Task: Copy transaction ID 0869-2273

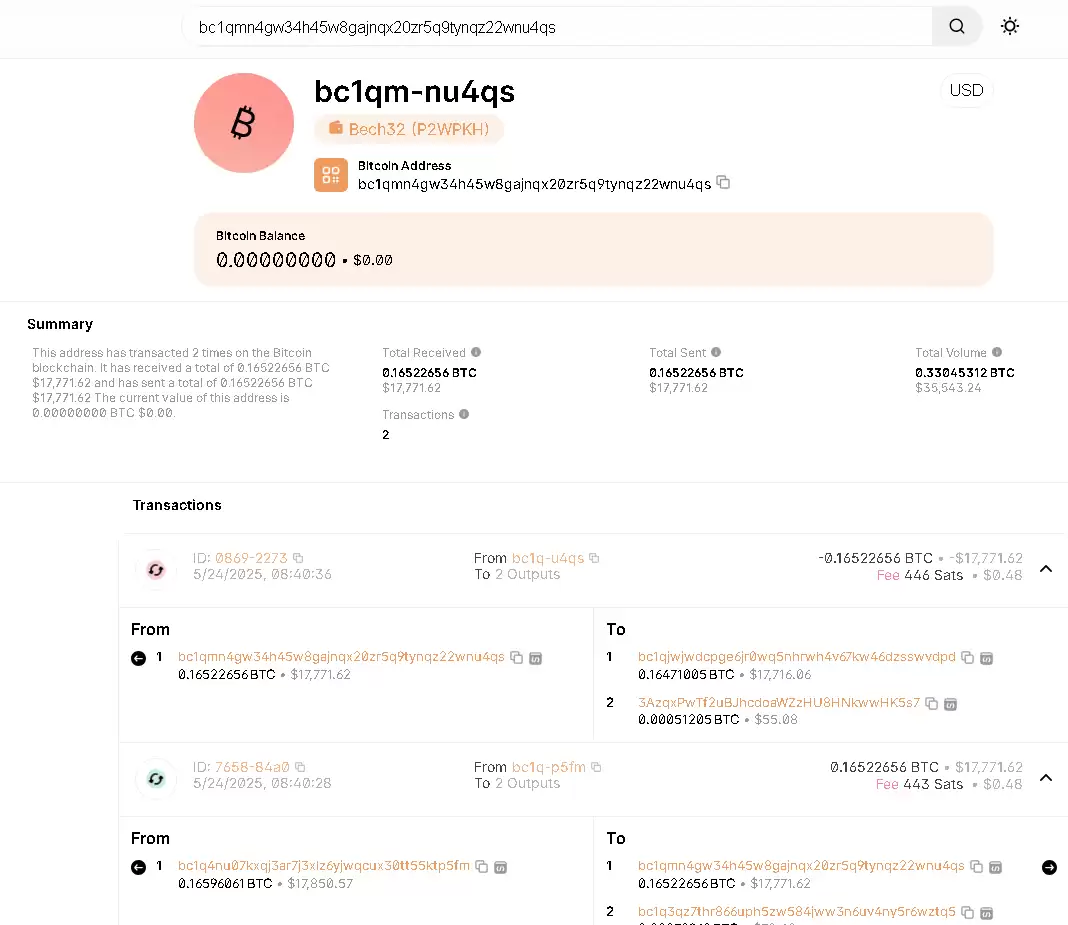Action: point(298,558)
